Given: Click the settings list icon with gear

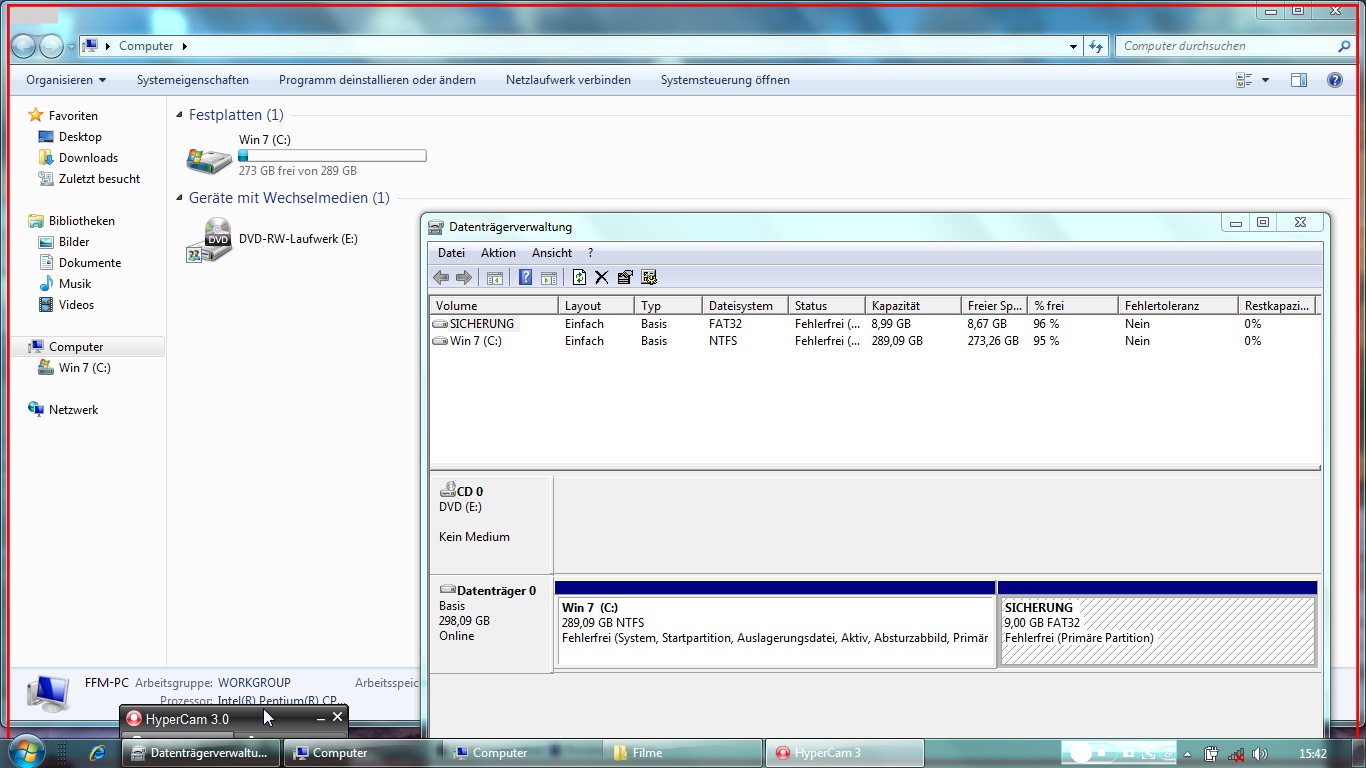Looking at the screenshot, I should 649,277.
